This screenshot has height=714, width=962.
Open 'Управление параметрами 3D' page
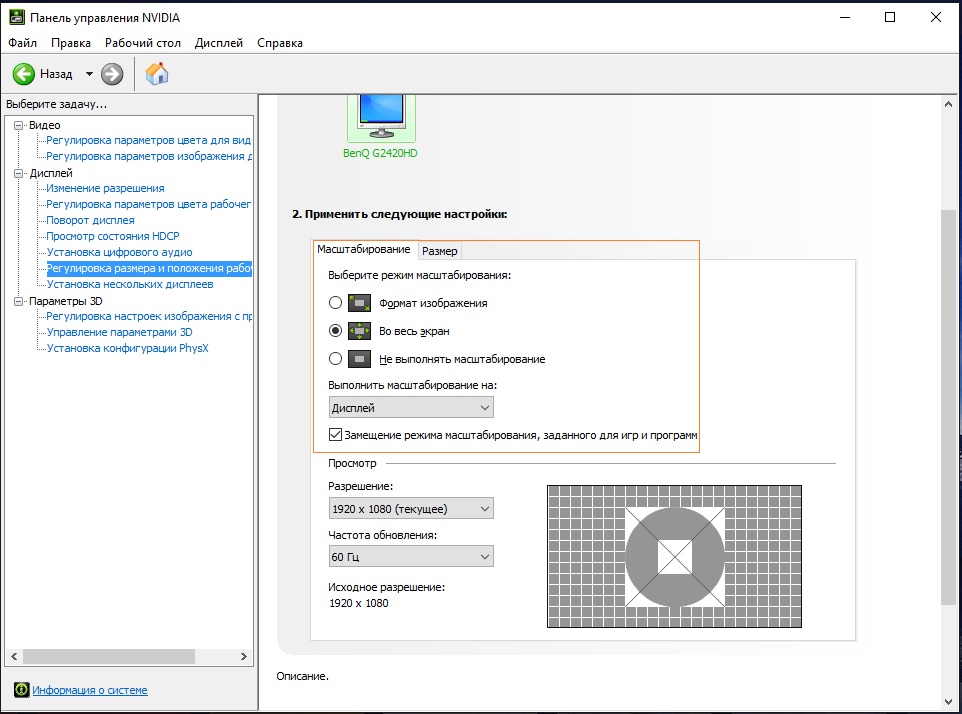[x=120, y=332]
